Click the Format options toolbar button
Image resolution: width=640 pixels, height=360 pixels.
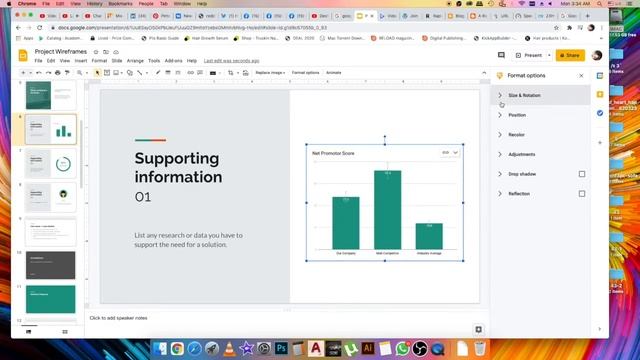[x=305, y=73]
